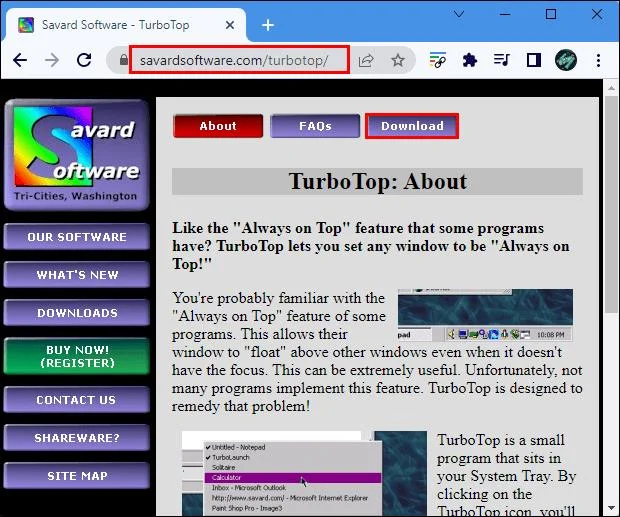Open the About tab button

click(218, 126)
